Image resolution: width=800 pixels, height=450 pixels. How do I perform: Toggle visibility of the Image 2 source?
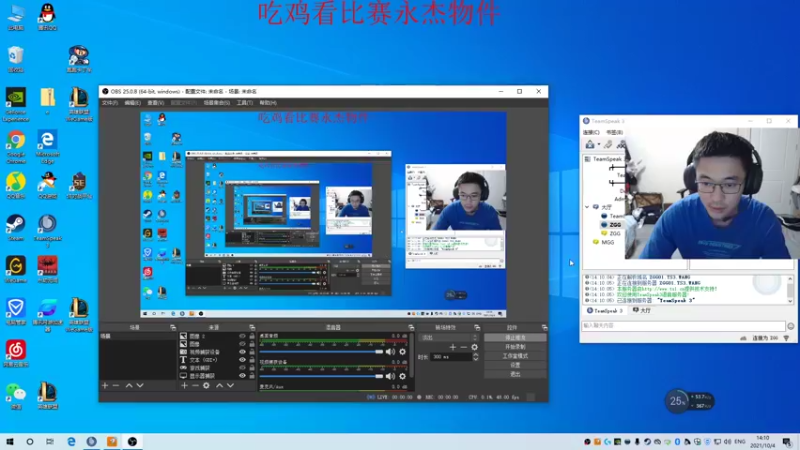(242, 336)
